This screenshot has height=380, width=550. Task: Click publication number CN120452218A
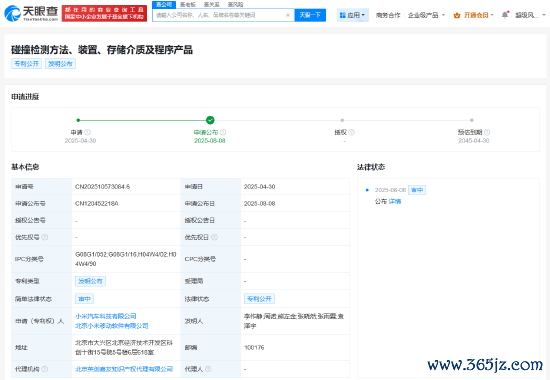point(97,204)
